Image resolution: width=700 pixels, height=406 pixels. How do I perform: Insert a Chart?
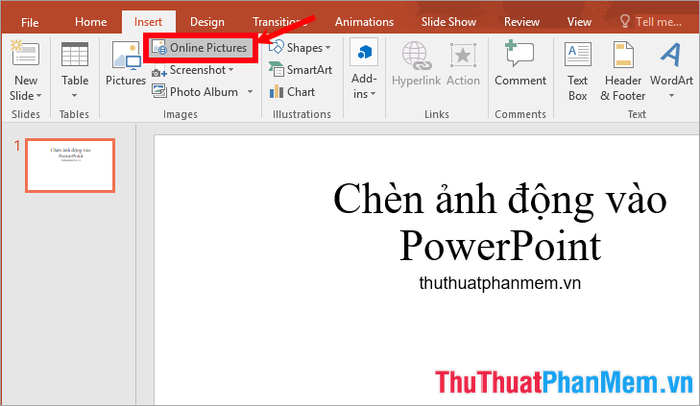[x=292, y=92]
